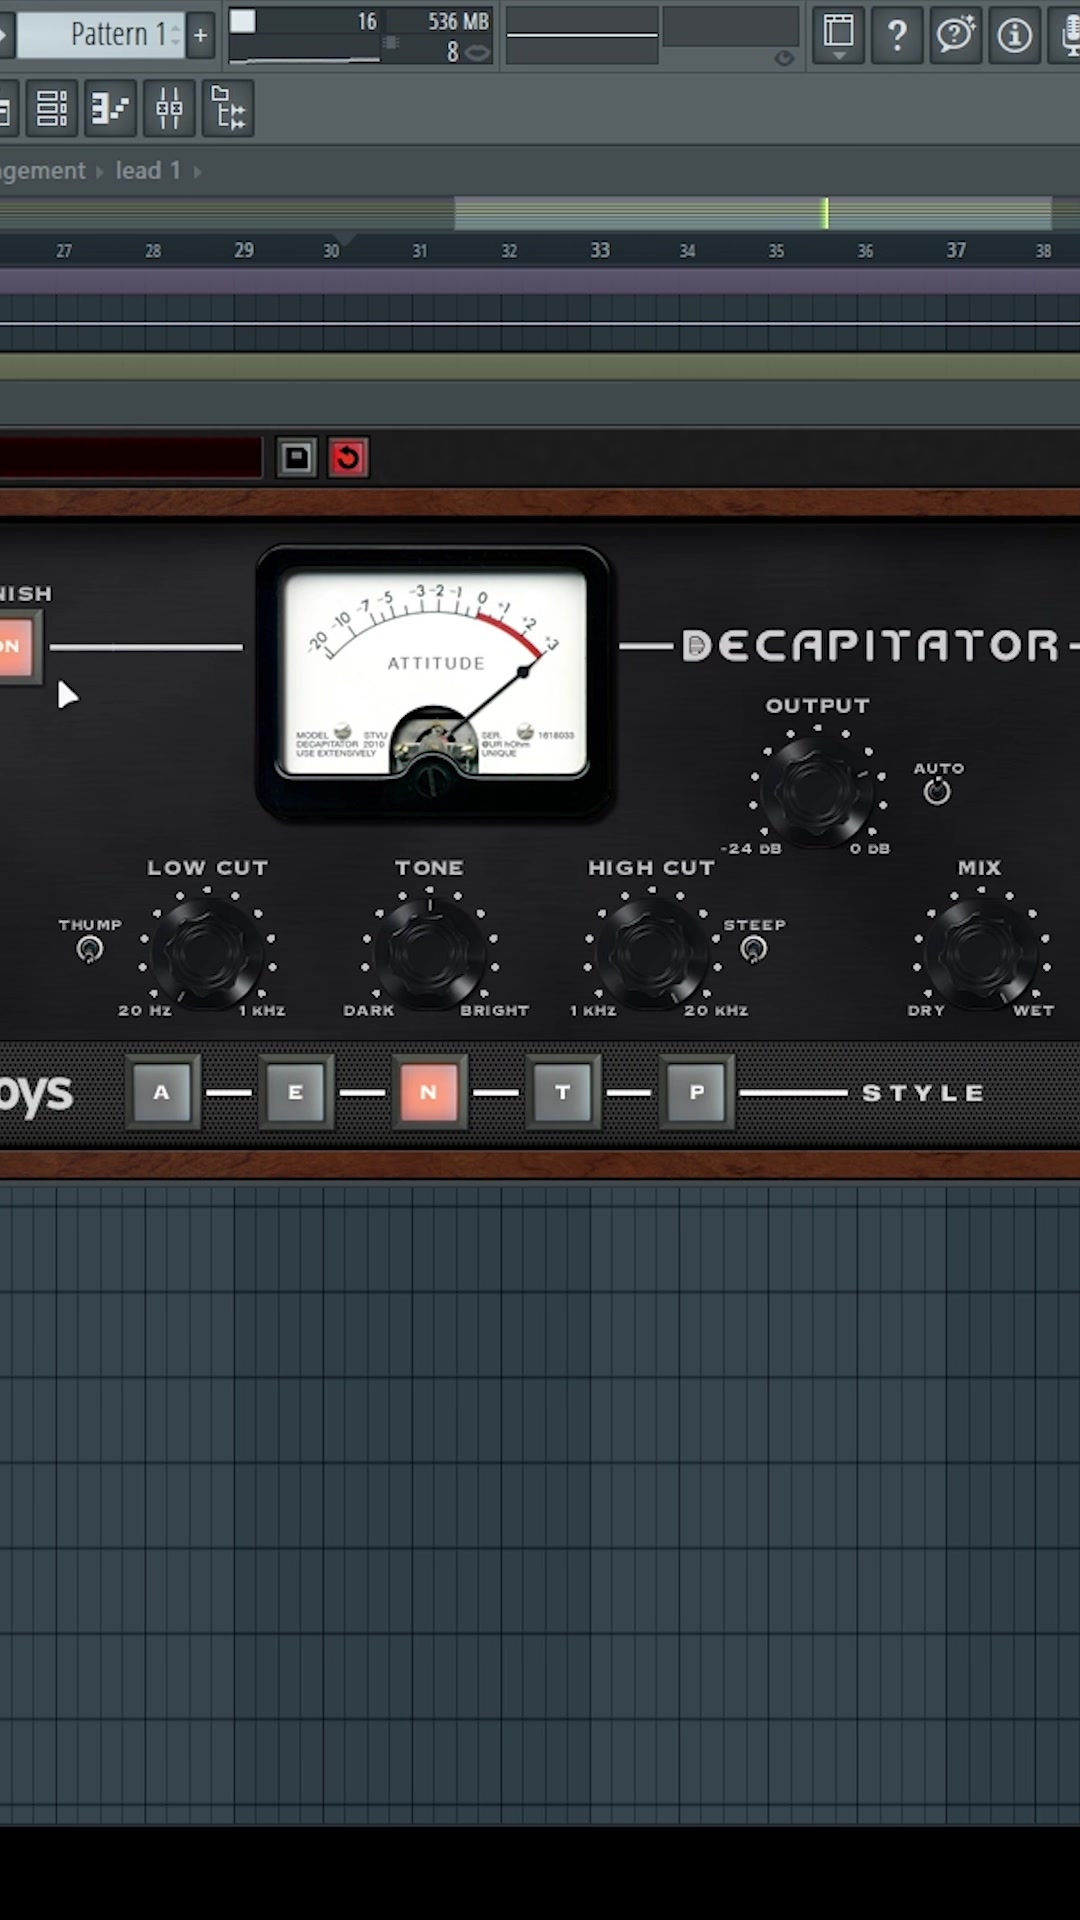Image resolution: width=1080 pixels, height=1920 pixels.
Task: Click the Output knob
Action: [x=817, y=790]
